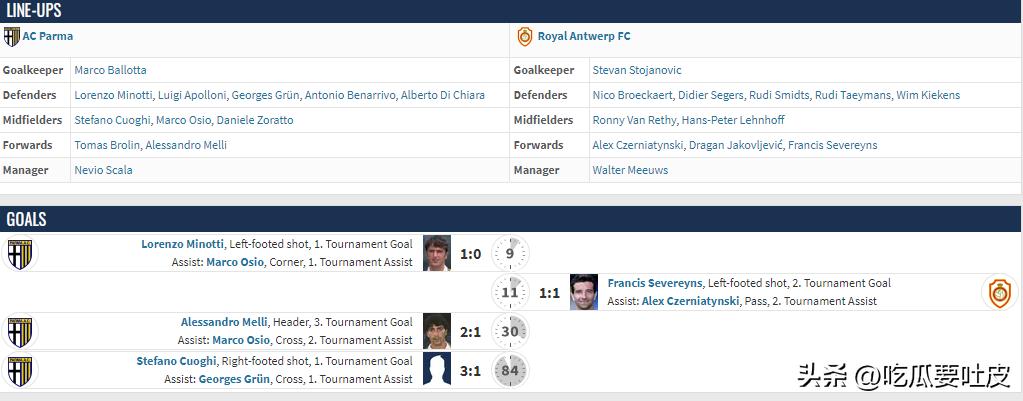1023x401 pixels.
Task: Open Lorenzo Minotti's player photo
Action: [437, 253]
